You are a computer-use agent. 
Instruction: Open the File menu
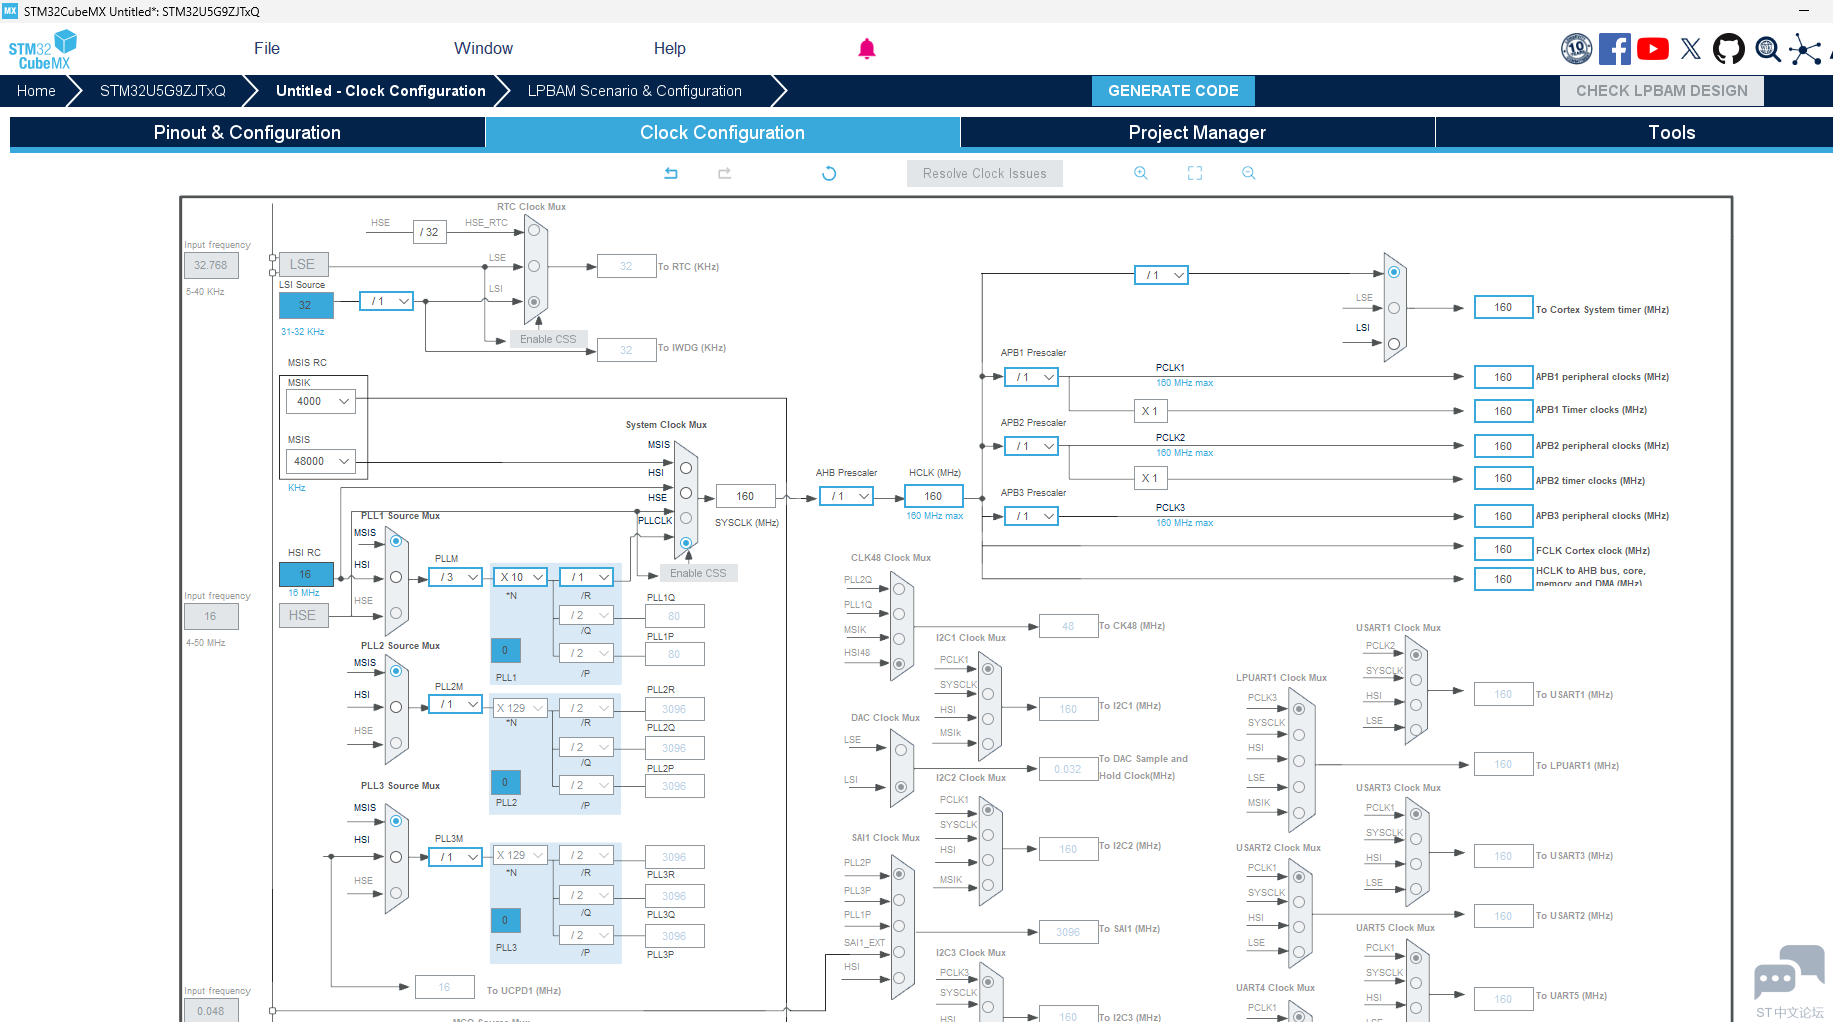[x=266, y=49]
